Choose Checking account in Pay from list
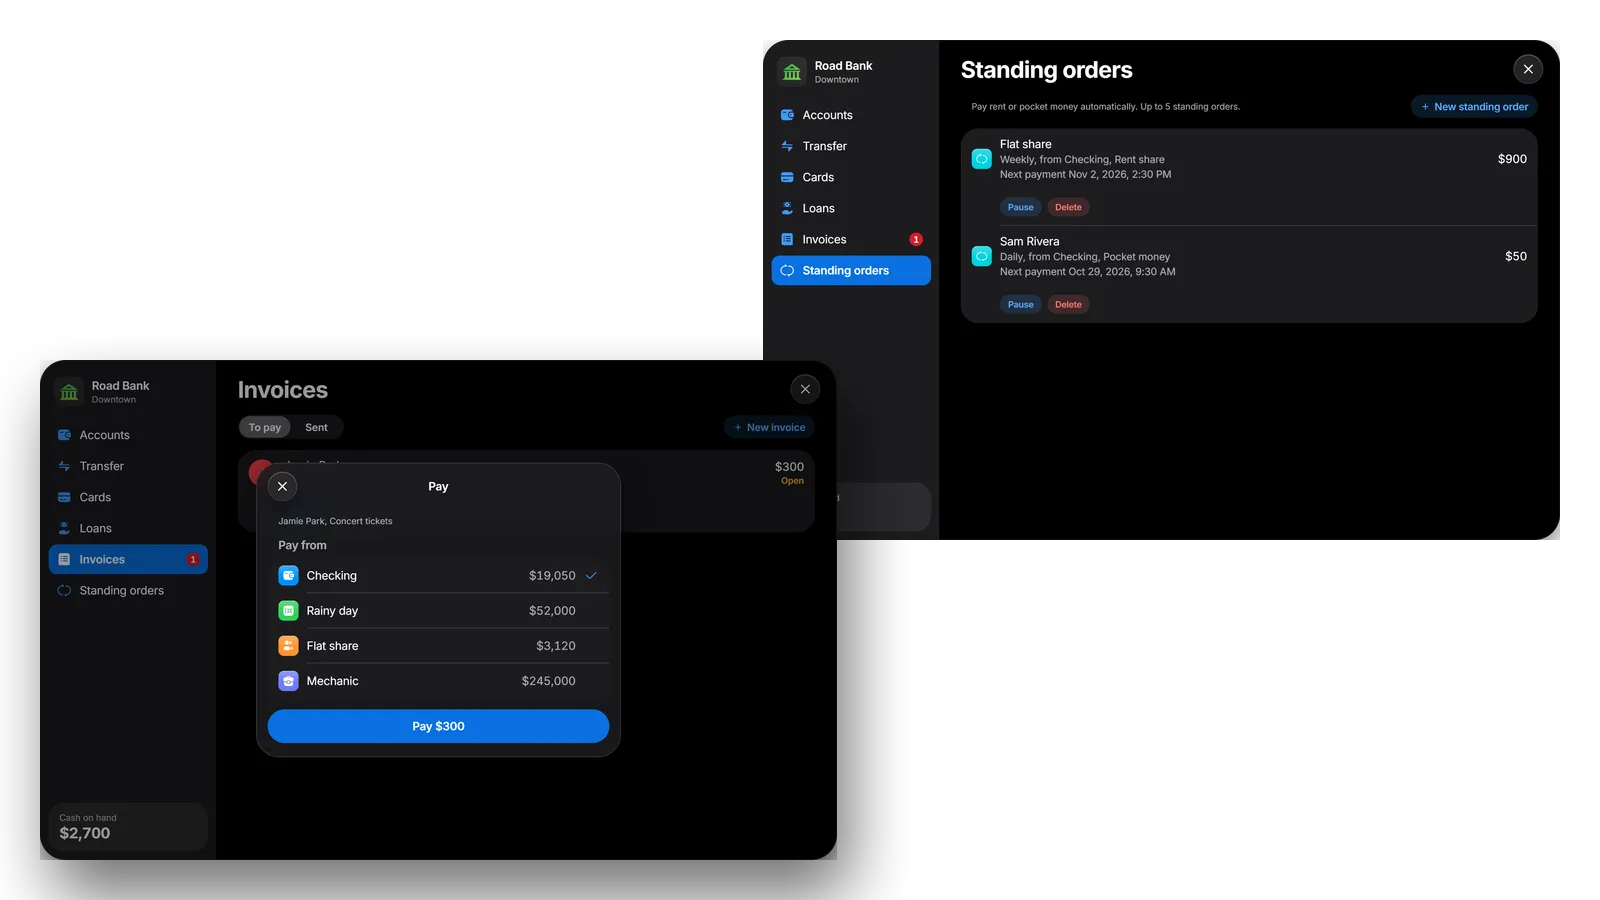Image resolution: width=1600 pixels, height=900 pixels. tap(438, 576)
